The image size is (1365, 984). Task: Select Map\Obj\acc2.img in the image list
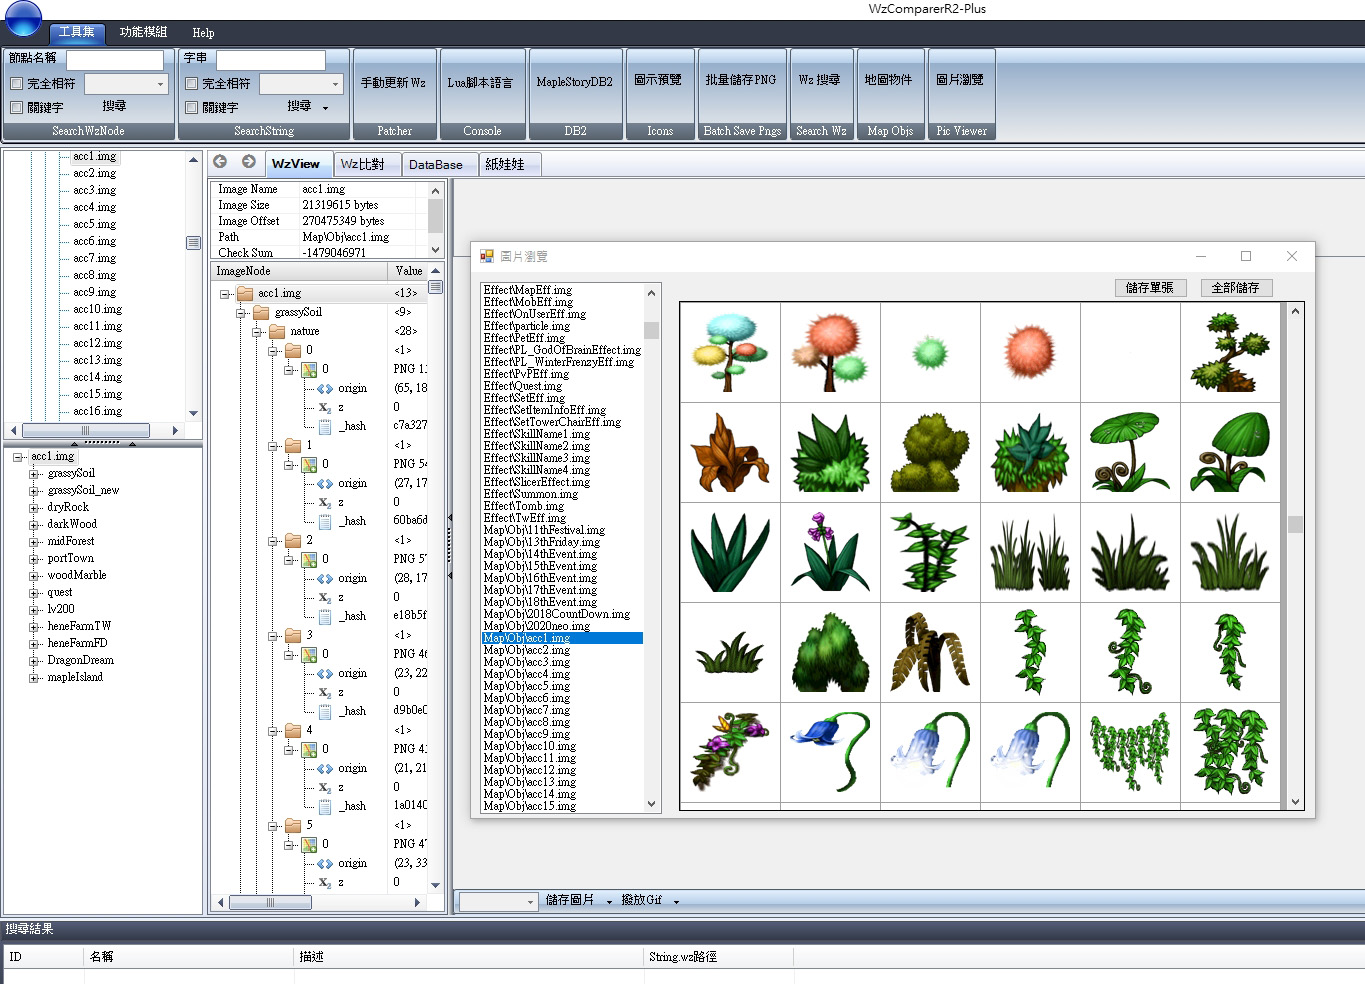pos(527,650)
